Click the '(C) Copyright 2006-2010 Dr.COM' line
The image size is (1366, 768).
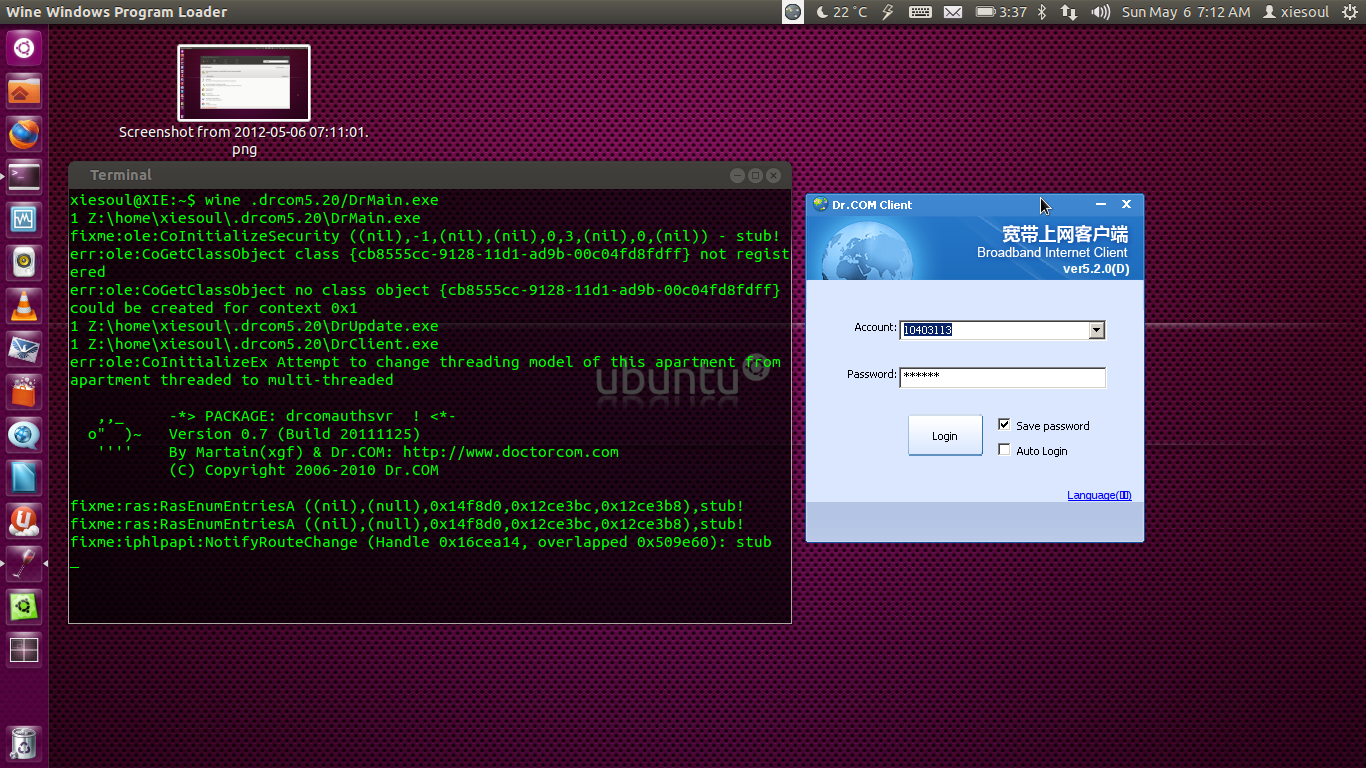(304, 470)
